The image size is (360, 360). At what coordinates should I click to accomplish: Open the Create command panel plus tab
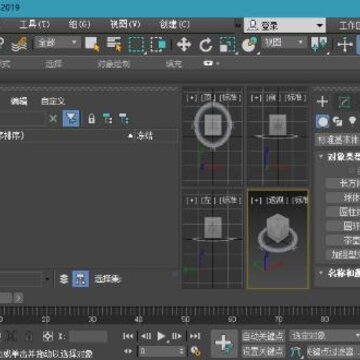pos(322,102)
